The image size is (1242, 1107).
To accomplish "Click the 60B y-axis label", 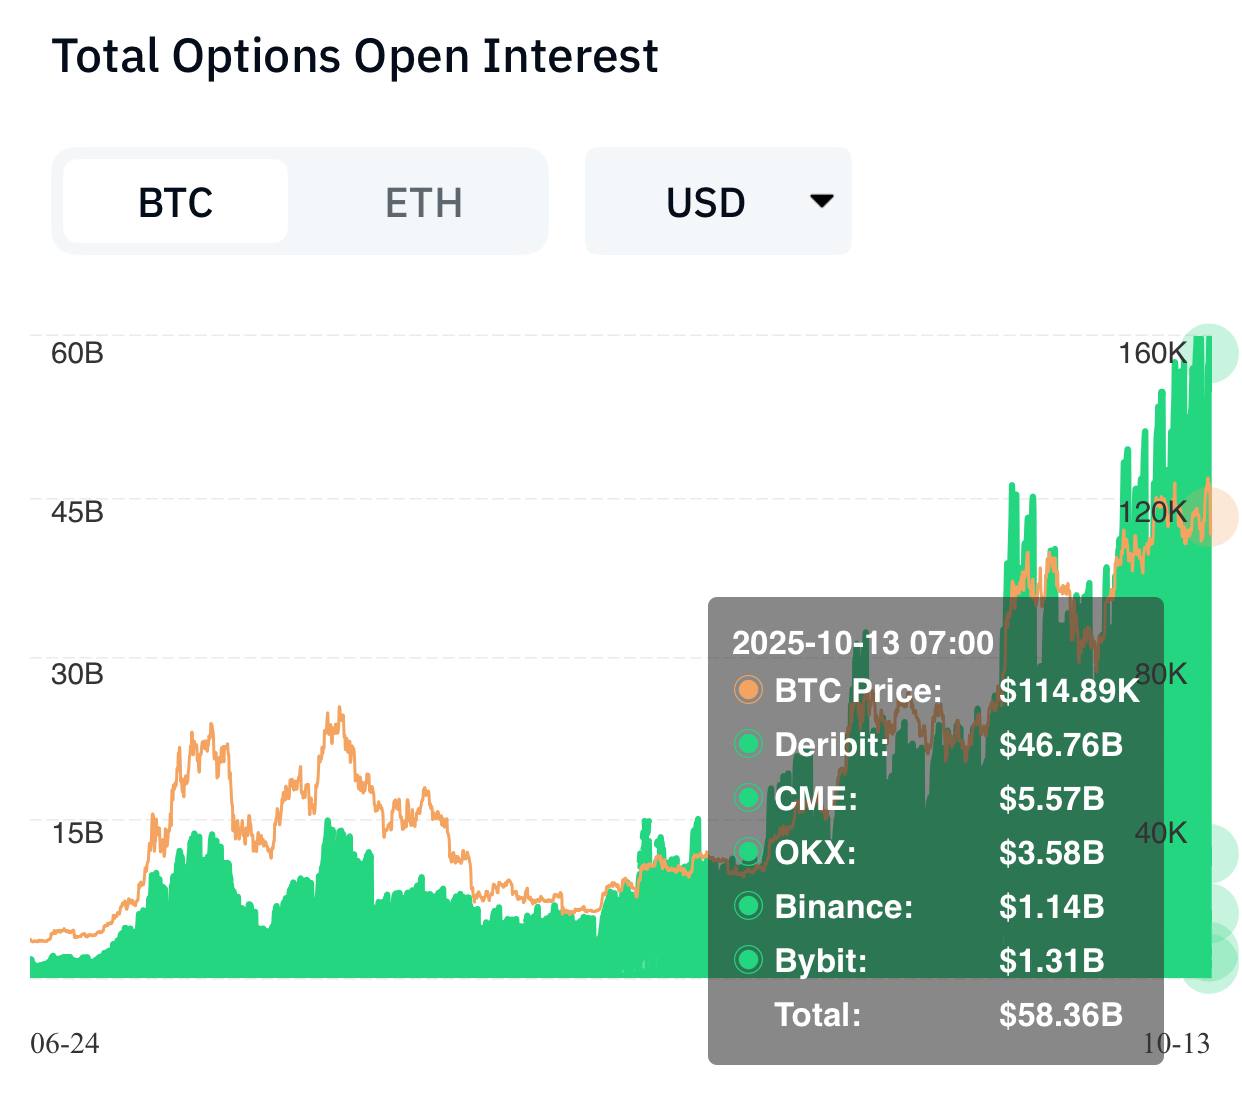I will (x=77, y=353).
